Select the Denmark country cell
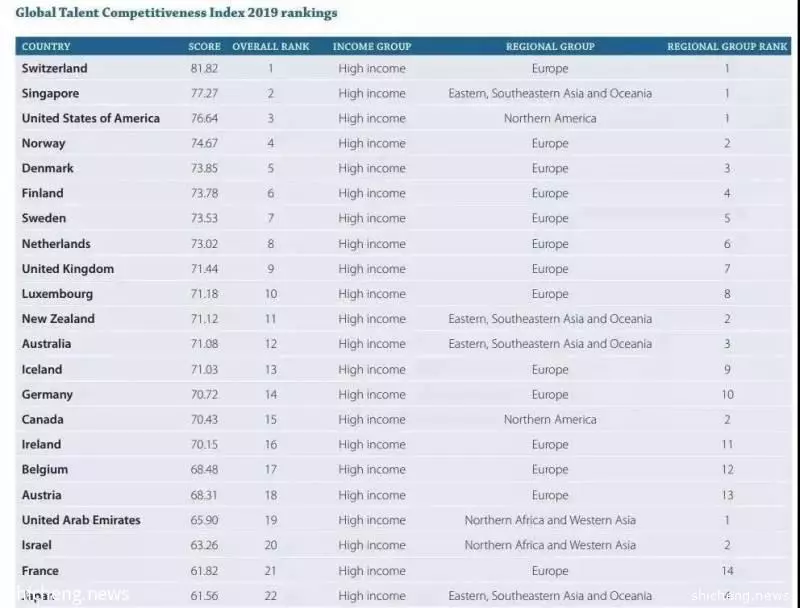The height and width of the screenshot is (608, 800). [x=47, y=168]
